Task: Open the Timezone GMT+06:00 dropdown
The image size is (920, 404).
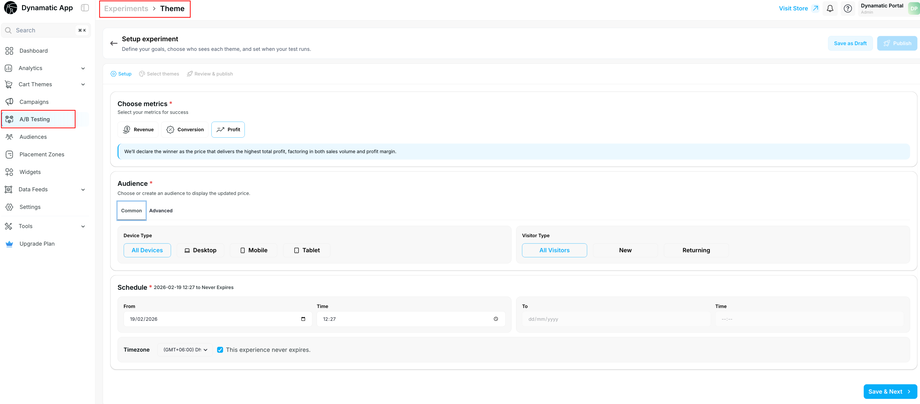Action: (x=186, y=350)
